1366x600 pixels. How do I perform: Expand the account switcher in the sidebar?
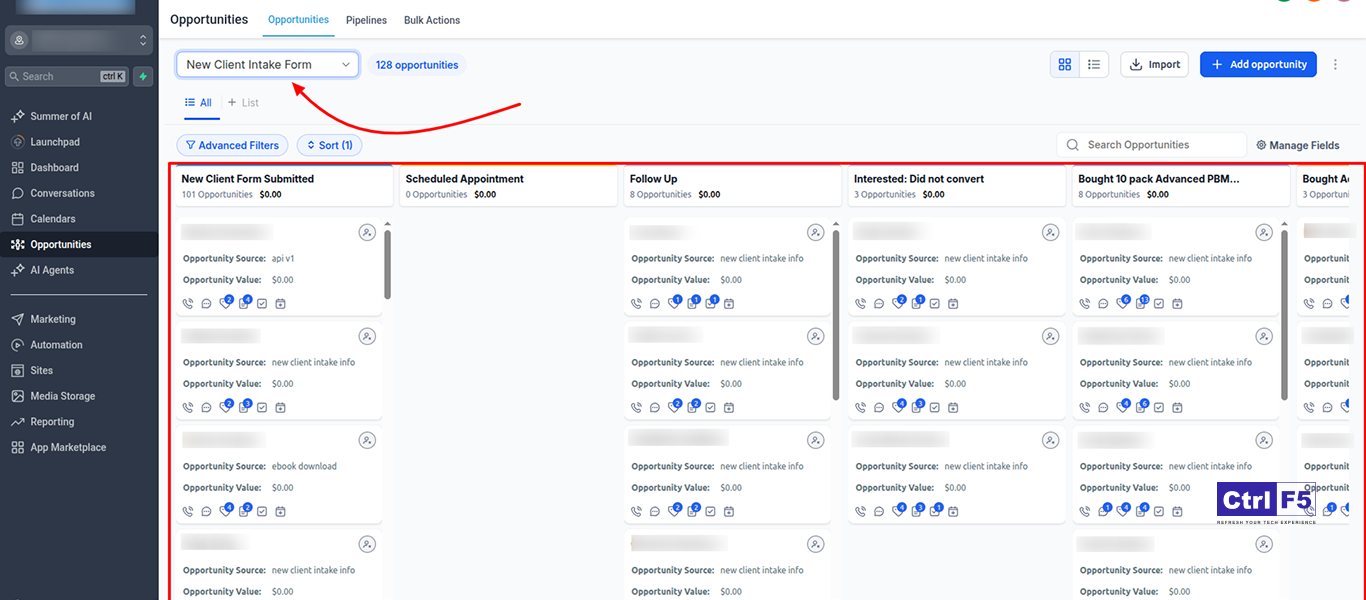[80, 40]
